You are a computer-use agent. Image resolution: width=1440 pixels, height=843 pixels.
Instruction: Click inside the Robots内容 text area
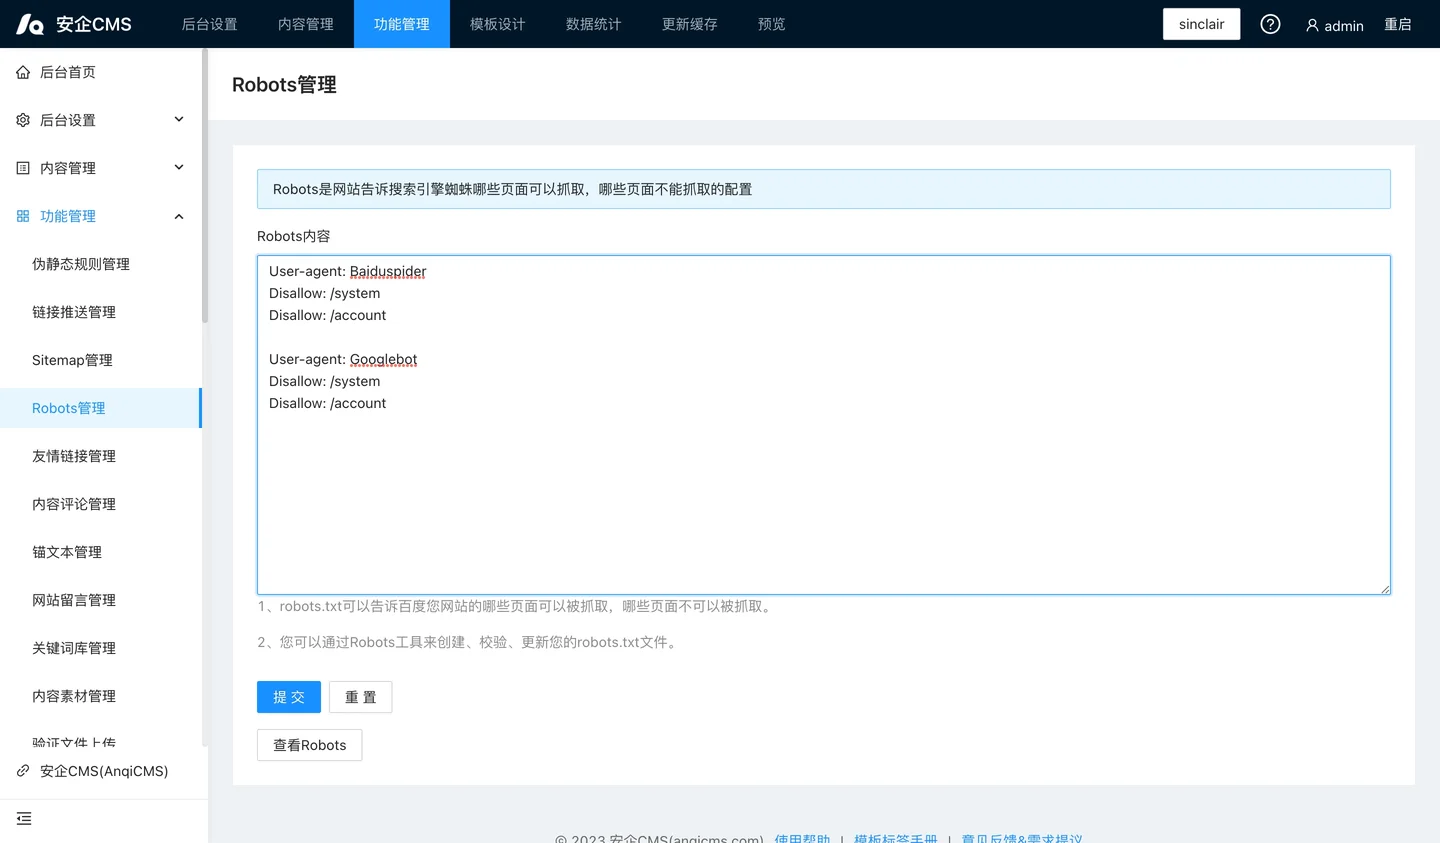pyautogui.click(x=824, y=425)
